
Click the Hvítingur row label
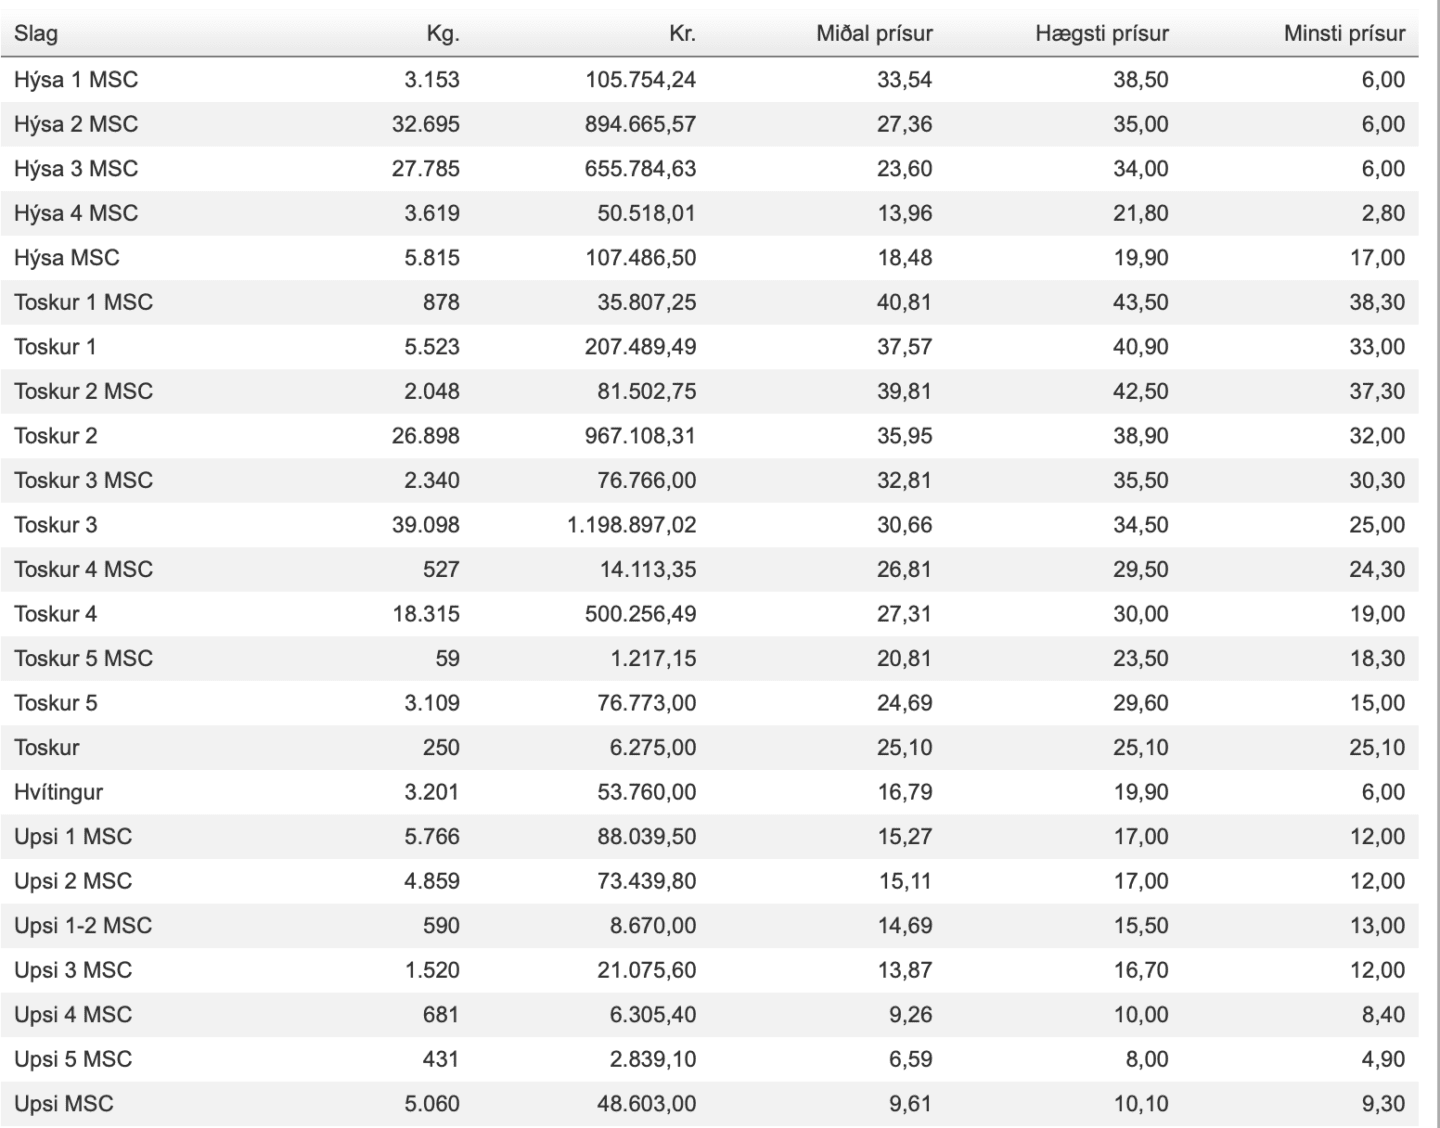59,792
